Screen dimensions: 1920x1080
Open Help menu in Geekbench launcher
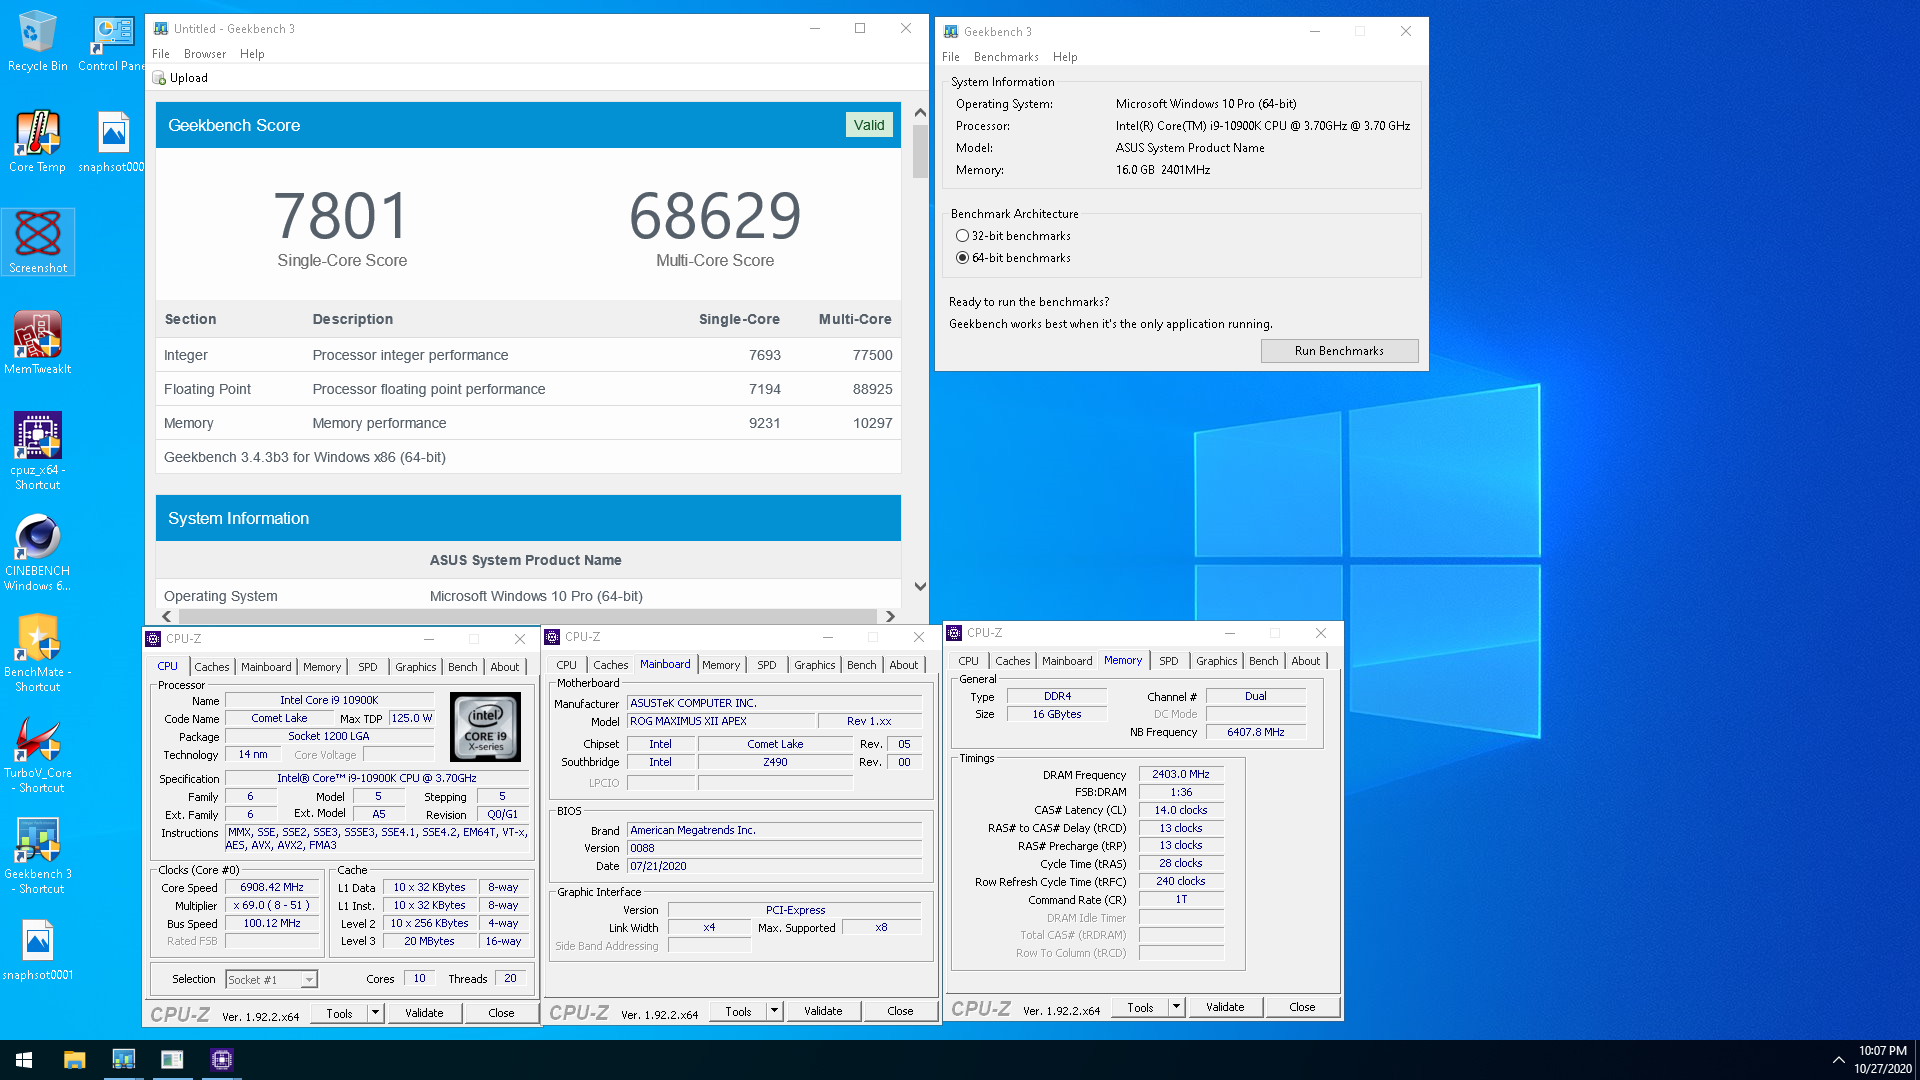click(1065, 57)
